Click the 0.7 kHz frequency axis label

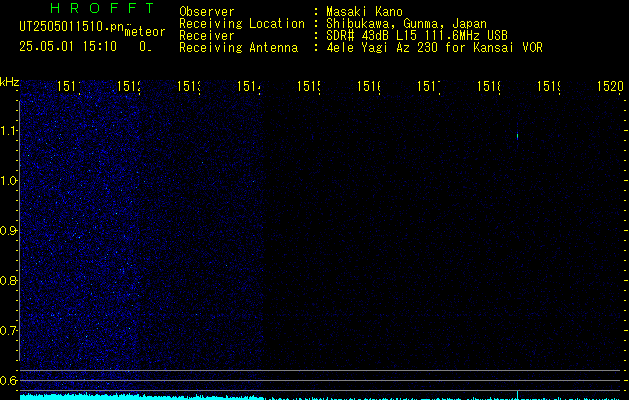(x=8, y=331)
